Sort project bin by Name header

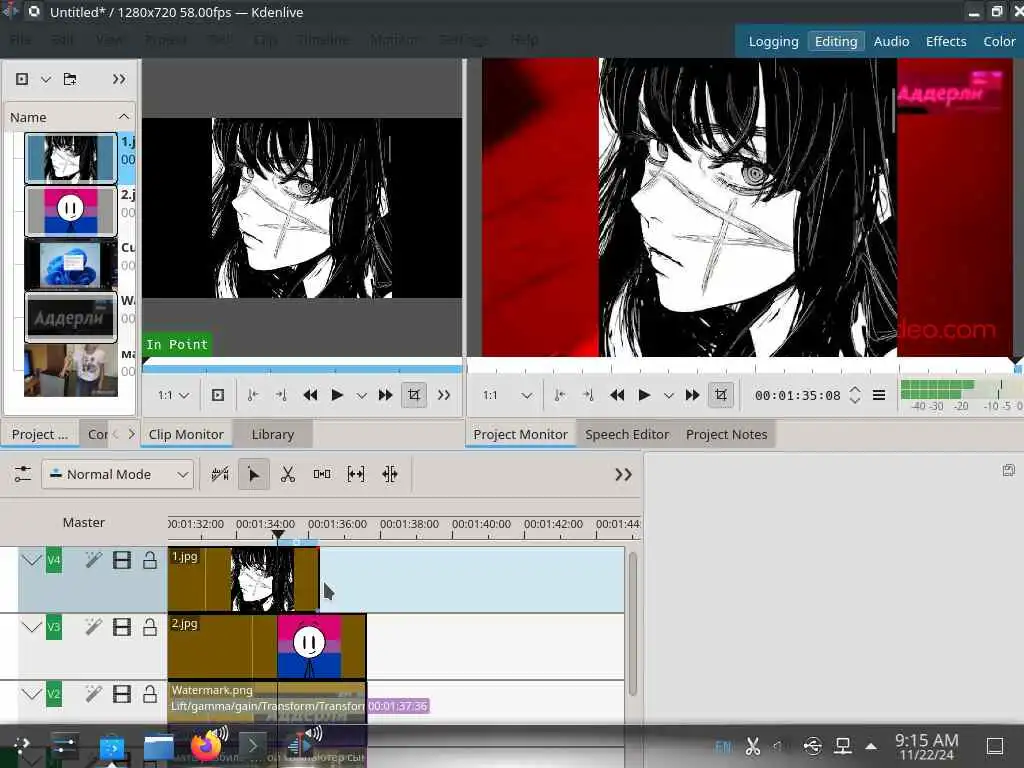69,117
